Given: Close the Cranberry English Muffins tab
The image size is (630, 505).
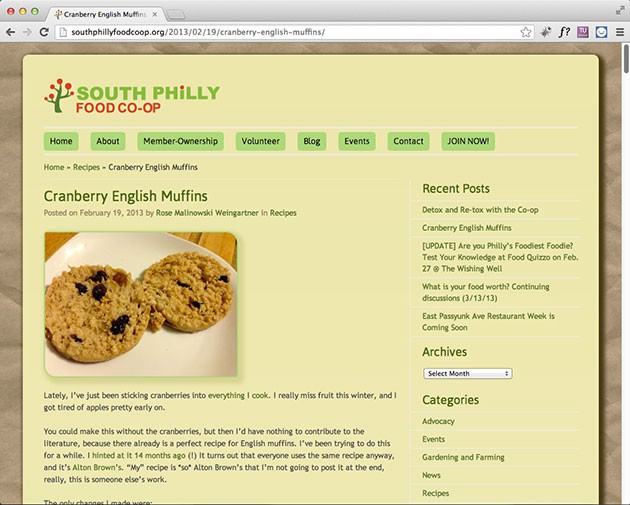Looking at the screenshot, I should pyautogui.click(x=155, y=14).
